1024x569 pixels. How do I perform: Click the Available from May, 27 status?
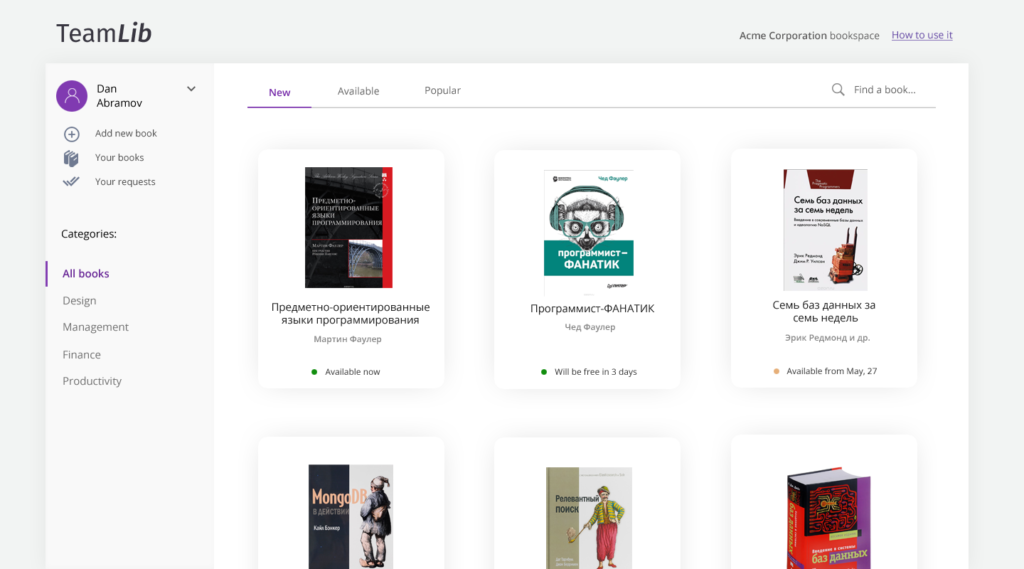[x=825, y=371]
